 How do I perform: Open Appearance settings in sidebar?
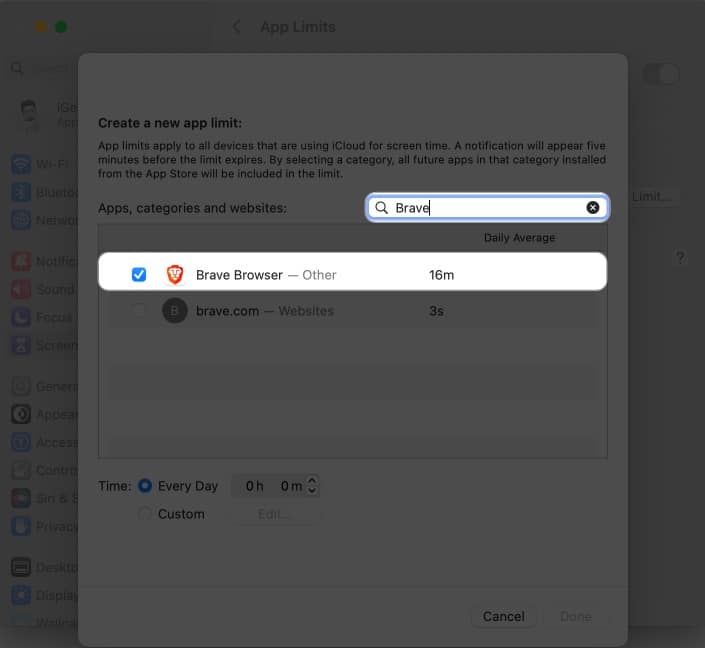pos(43,414)
